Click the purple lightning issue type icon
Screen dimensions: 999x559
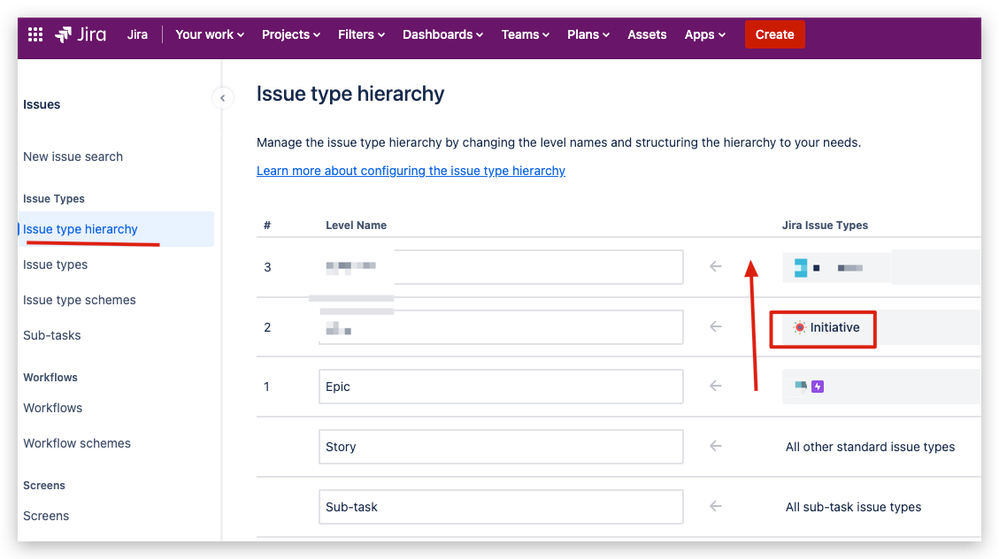click(x=817, y=386)
